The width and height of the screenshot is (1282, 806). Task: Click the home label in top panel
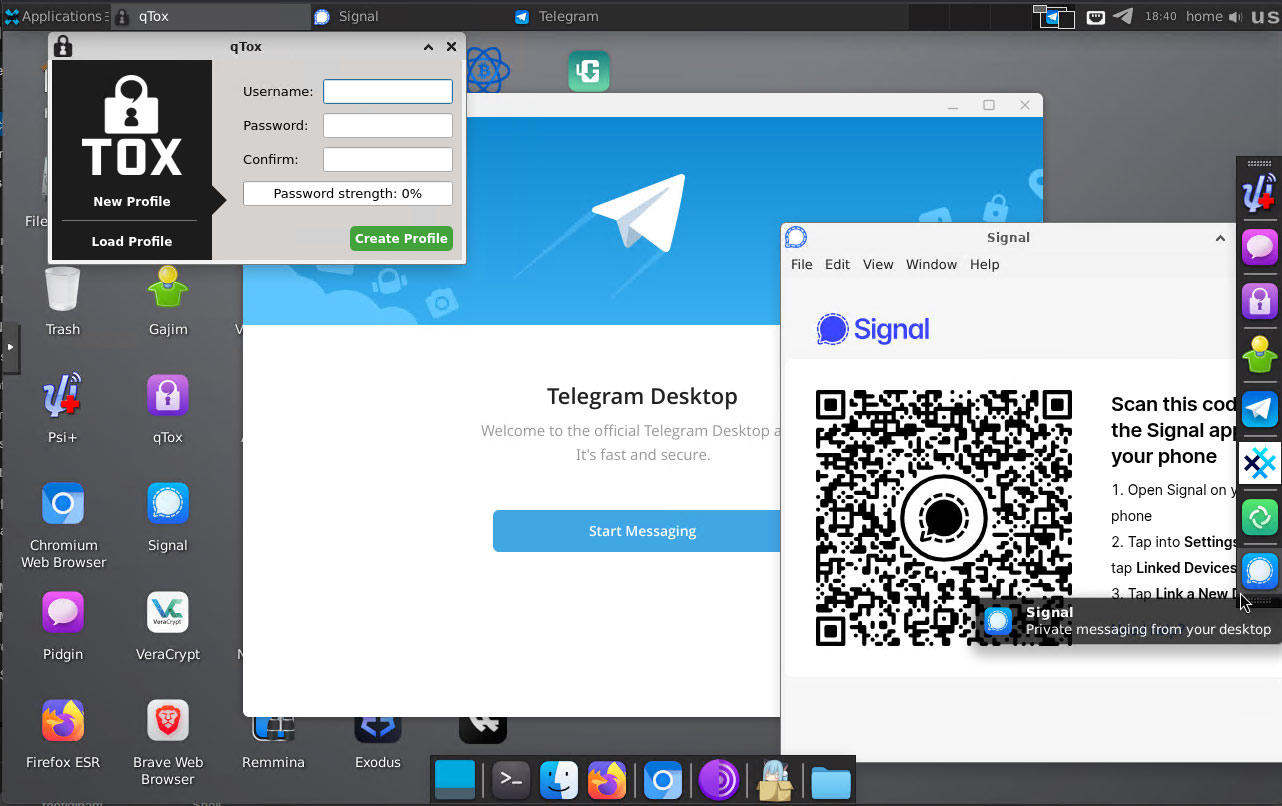[x=1204, y=16]
